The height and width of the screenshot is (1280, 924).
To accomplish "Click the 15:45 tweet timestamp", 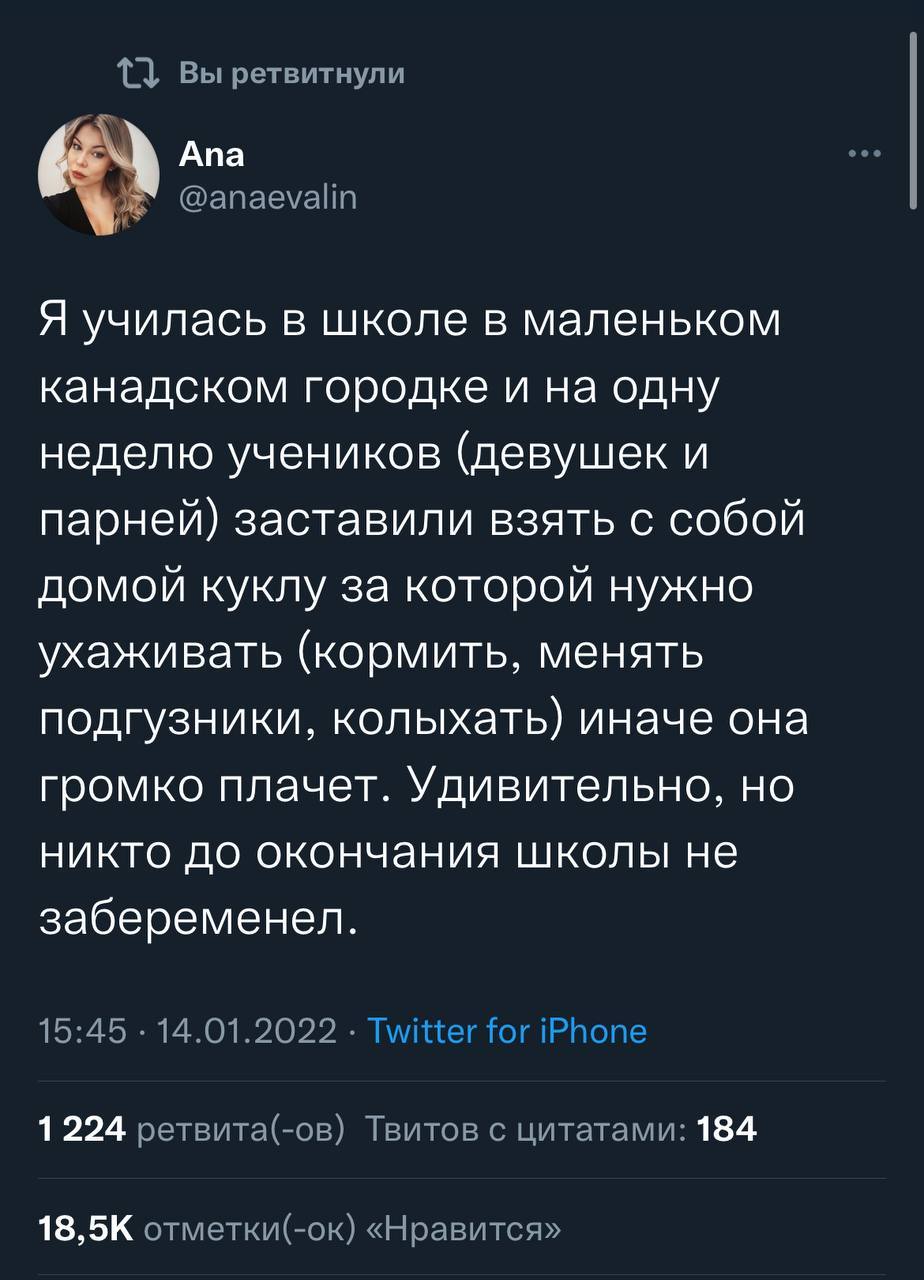I will pos(82,1030).
